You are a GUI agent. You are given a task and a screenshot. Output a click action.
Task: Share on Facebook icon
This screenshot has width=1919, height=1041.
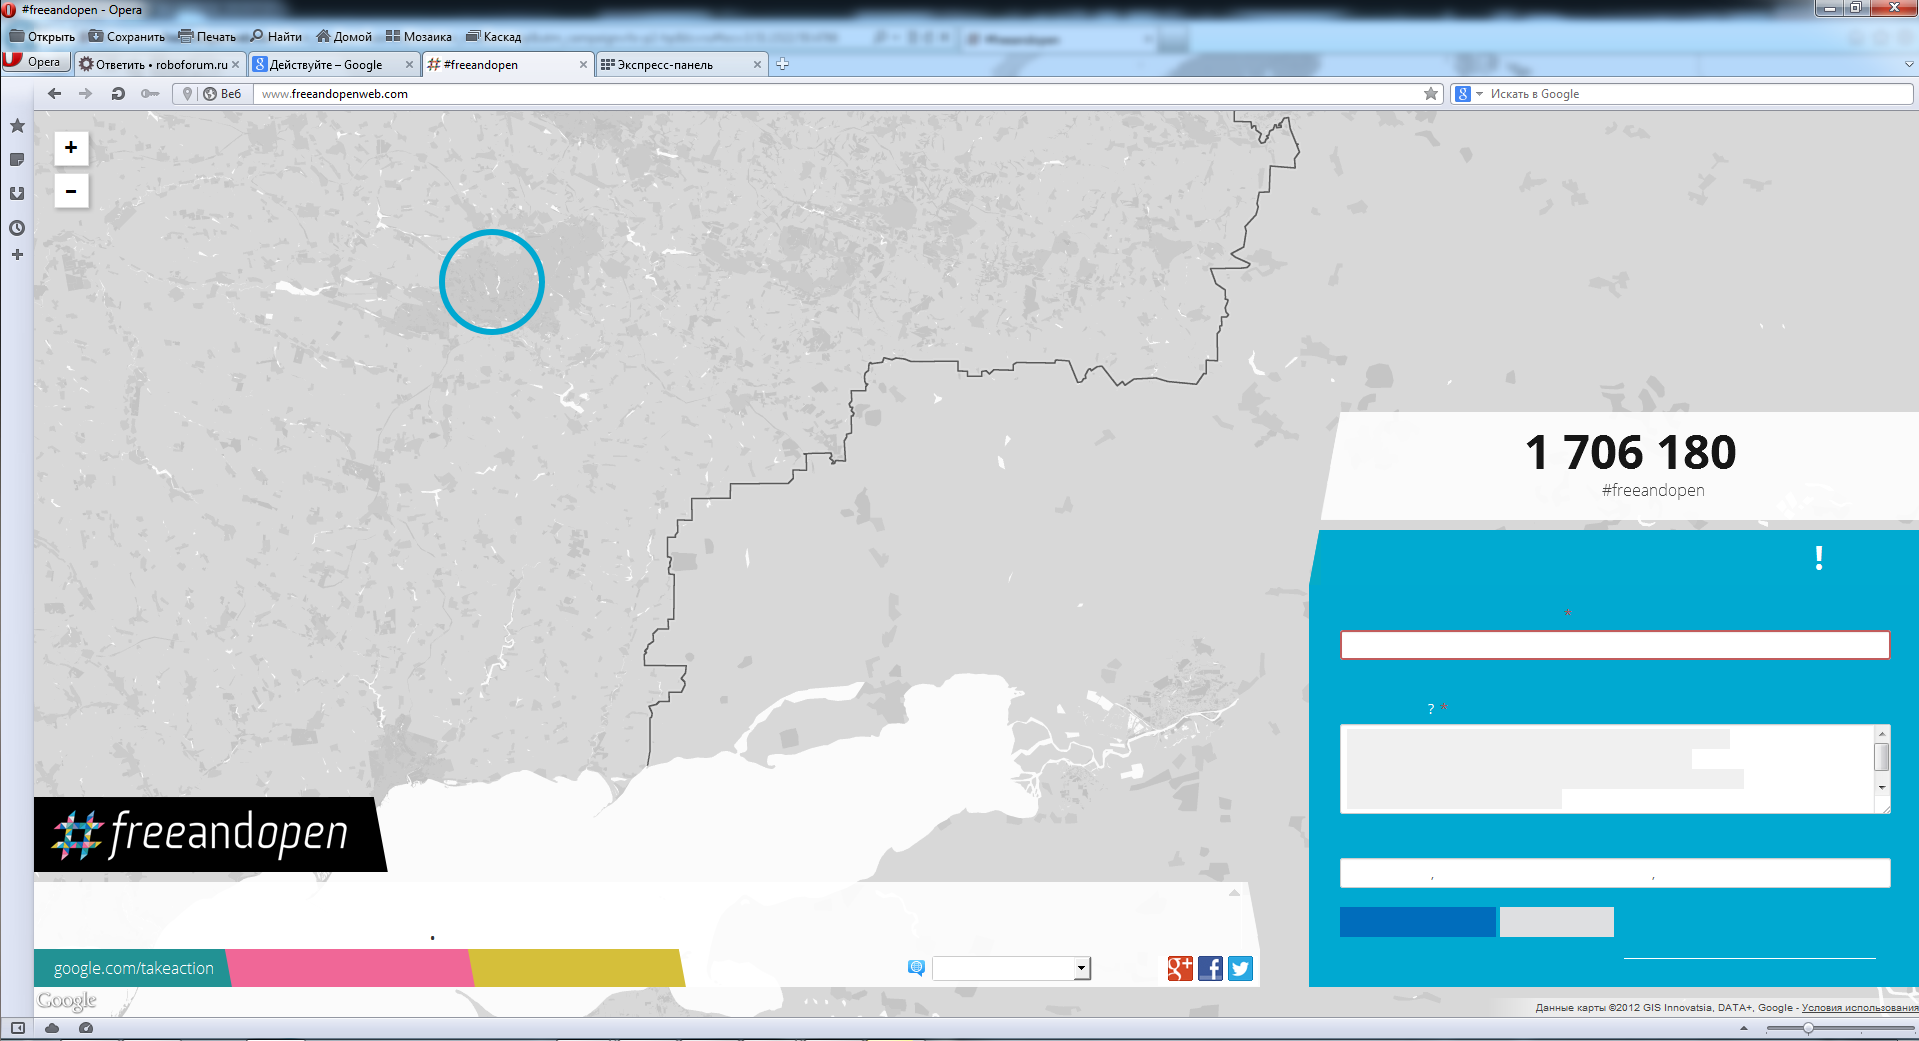[x=1210, y=968]
